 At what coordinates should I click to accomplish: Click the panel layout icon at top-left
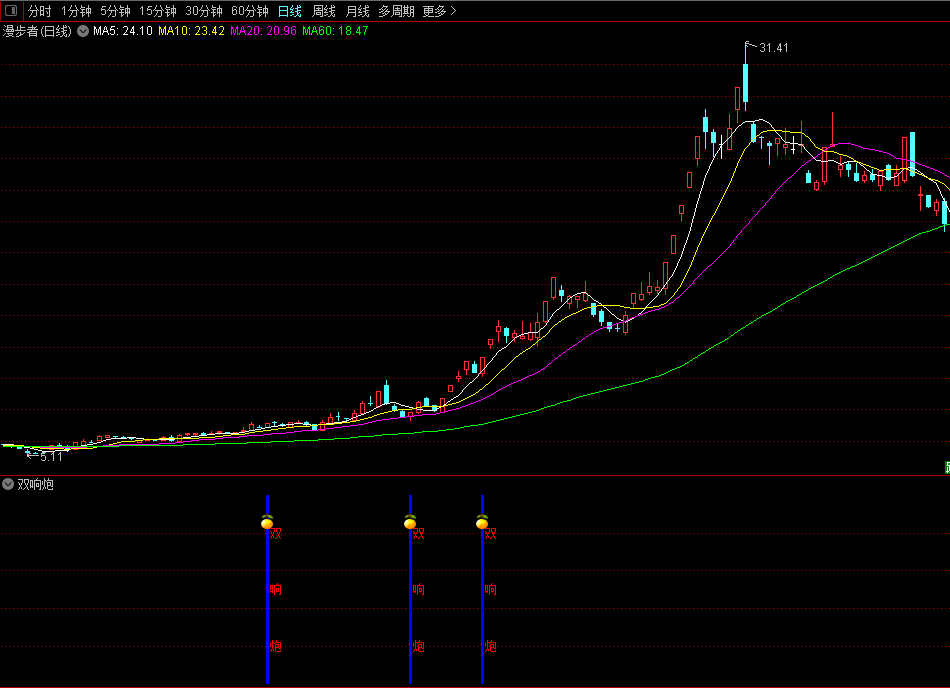[x=11, y=10]
